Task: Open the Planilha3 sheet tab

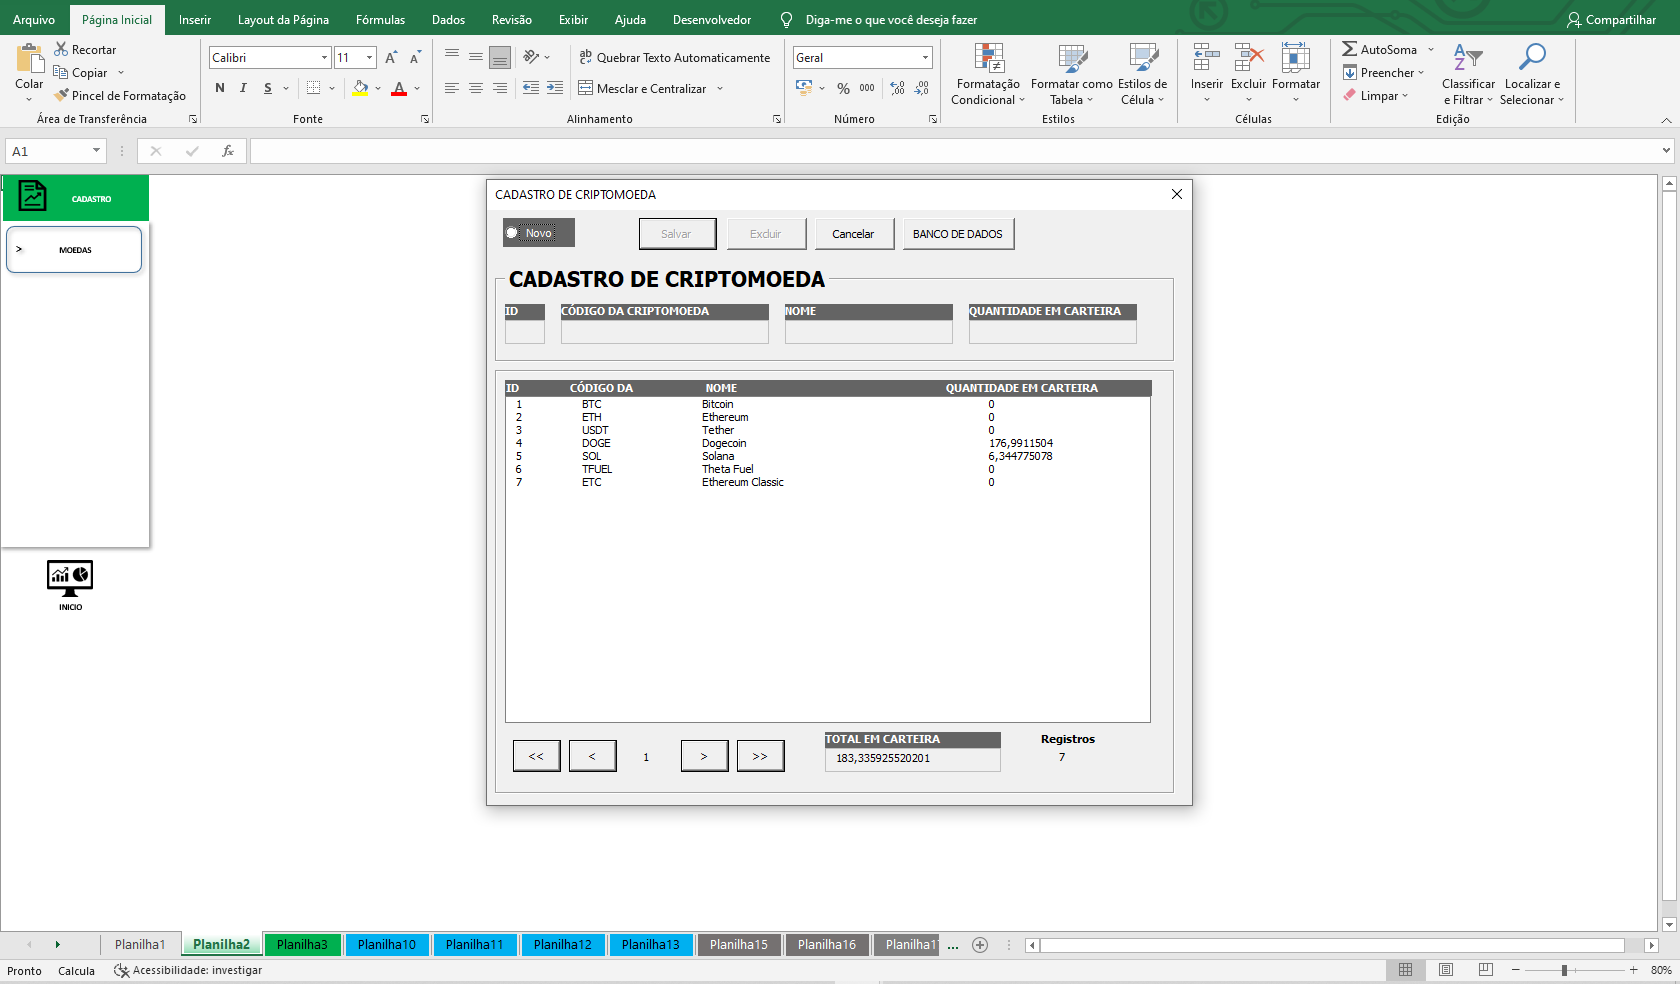Action: coord(302,944)
